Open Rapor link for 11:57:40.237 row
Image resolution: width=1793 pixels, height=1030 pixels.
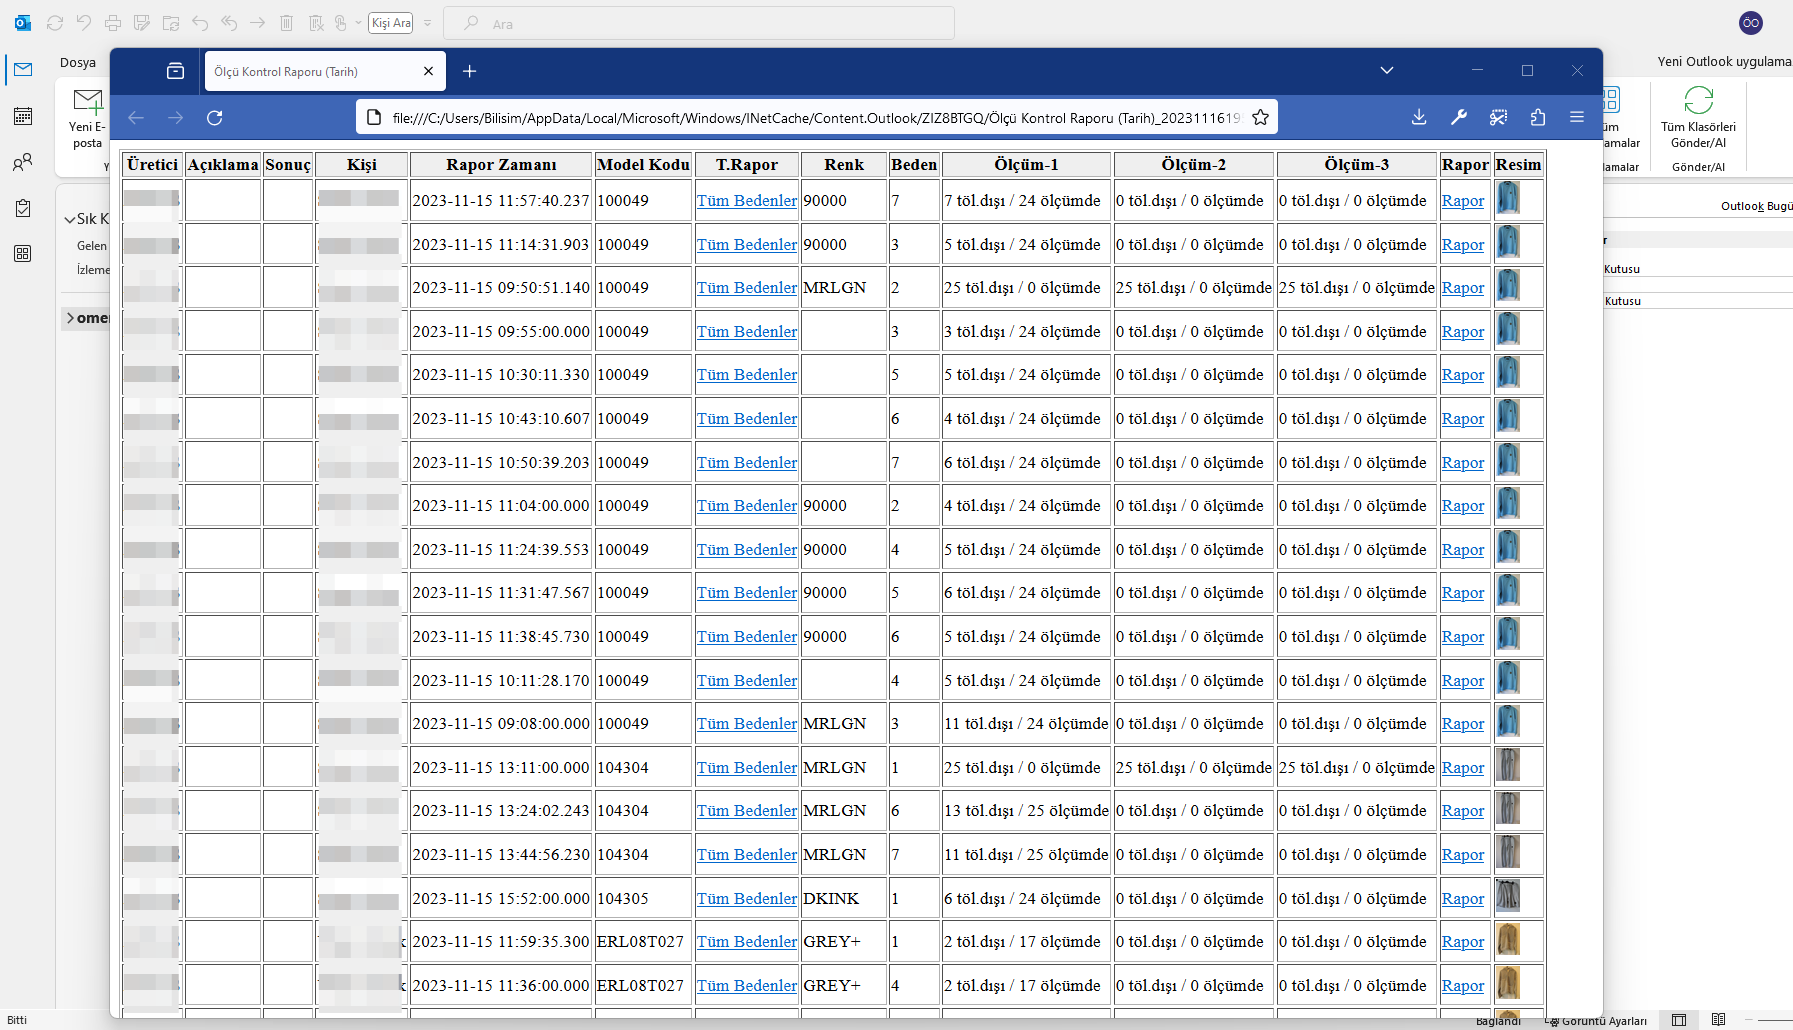(x=1463, y=201)
